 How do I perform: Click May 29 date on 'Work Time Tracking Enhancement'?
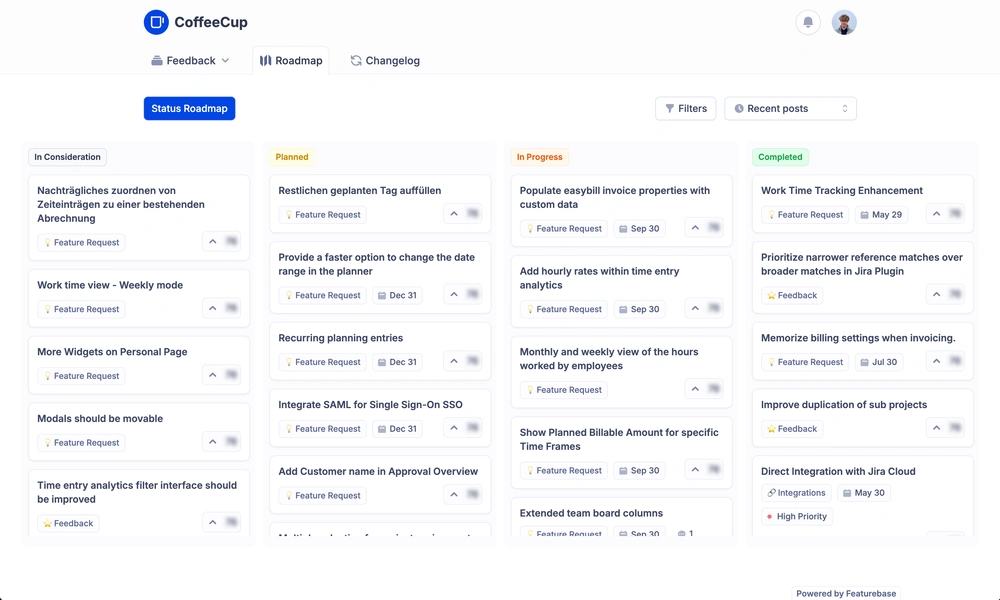pos(881,215)
